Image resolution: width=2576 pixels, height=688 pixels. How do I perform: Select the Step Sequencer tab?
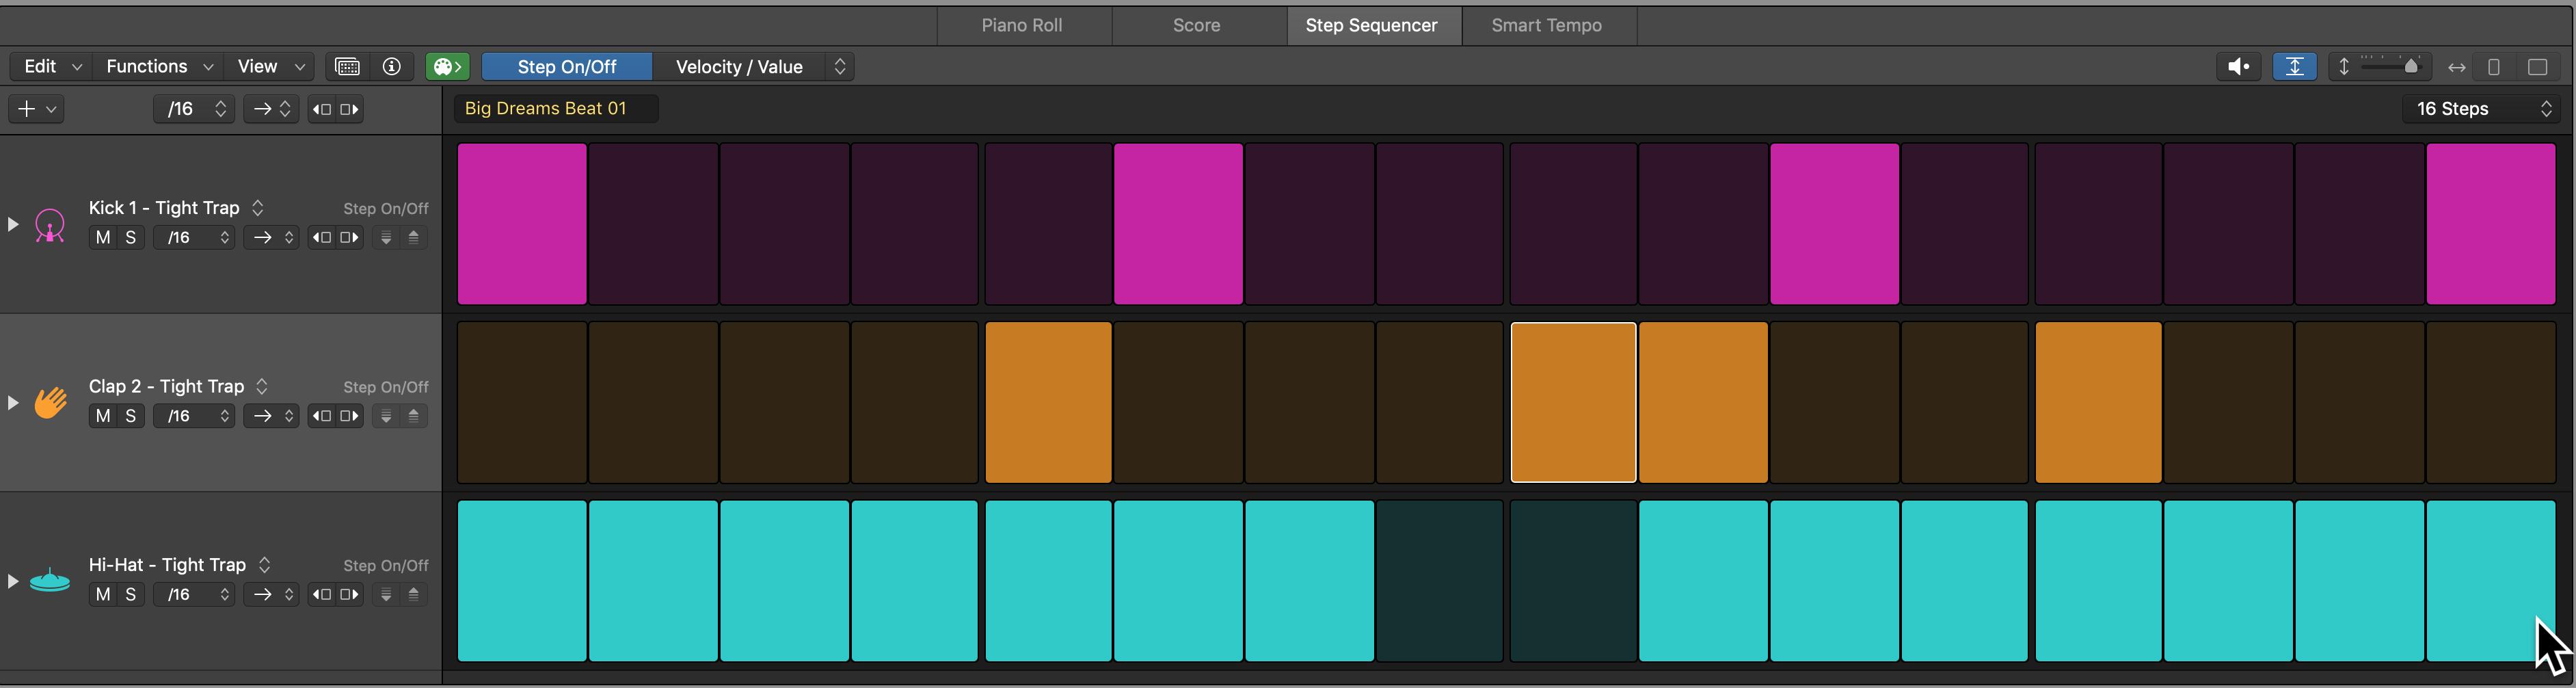pos(1372,25)
